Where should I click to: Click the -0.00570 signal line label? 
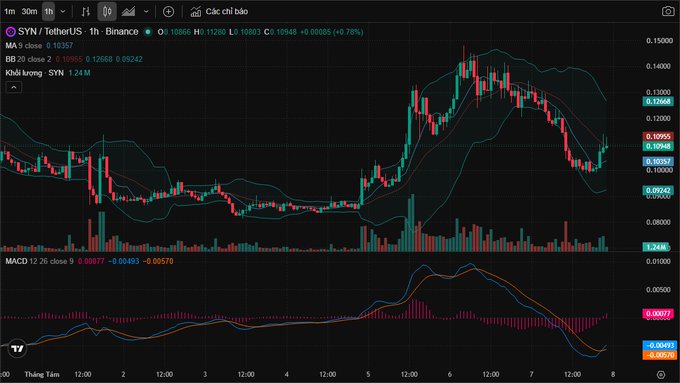coord(659,355)
